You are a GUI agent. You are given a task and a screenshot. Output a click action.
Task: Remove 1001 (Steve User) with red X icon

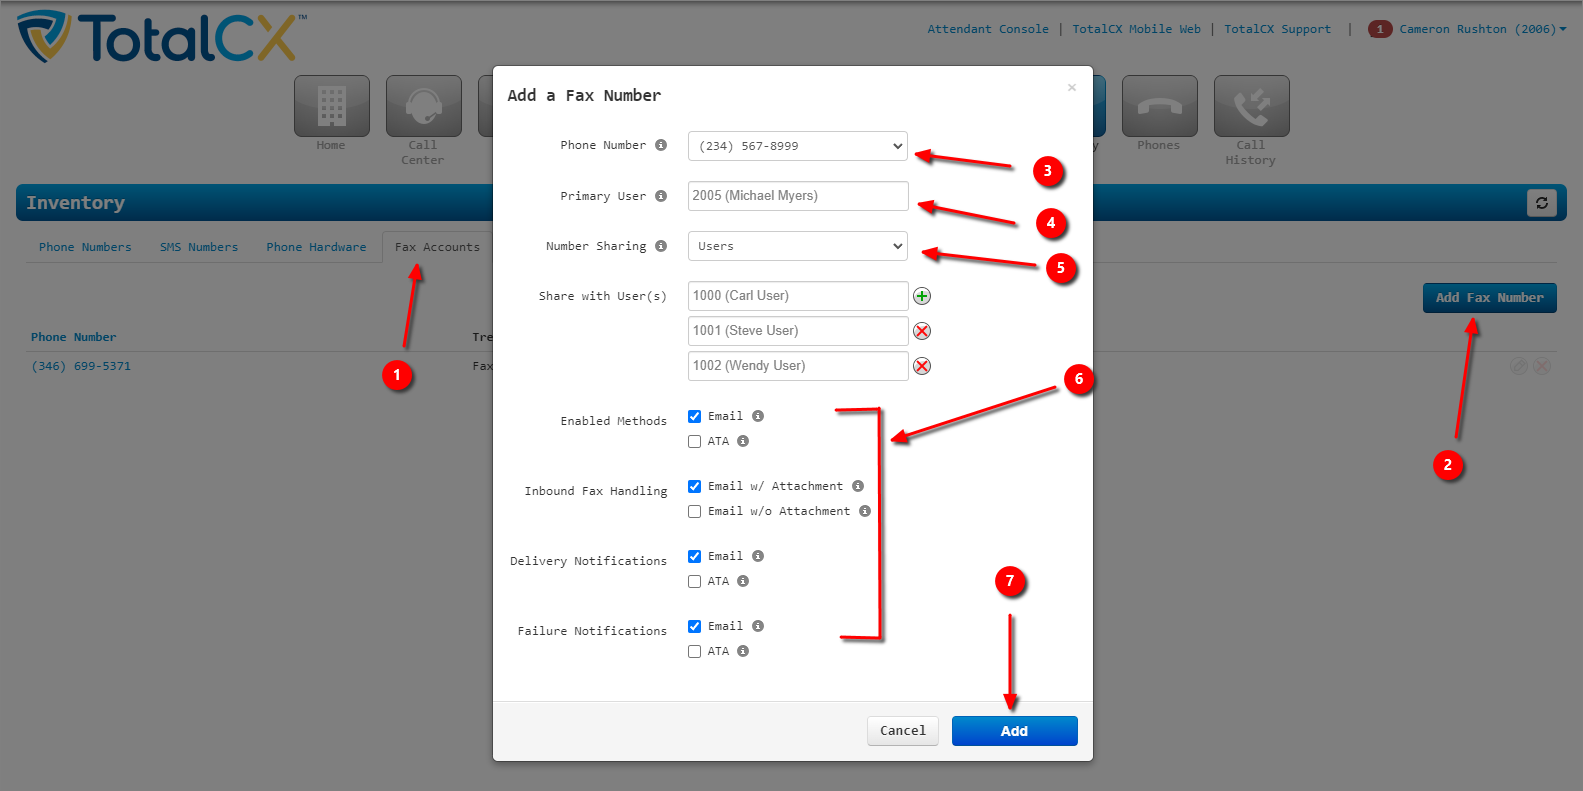click(x=922, y=331)
